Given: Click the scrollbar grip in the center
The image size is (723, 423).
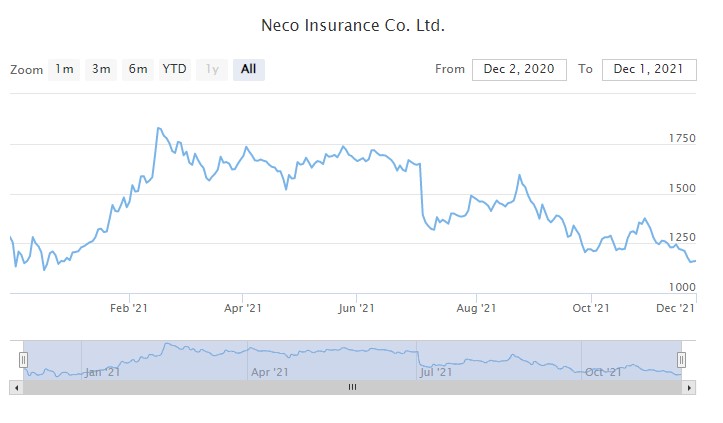Looking at the screenshot, I should [x=352, y=387].
